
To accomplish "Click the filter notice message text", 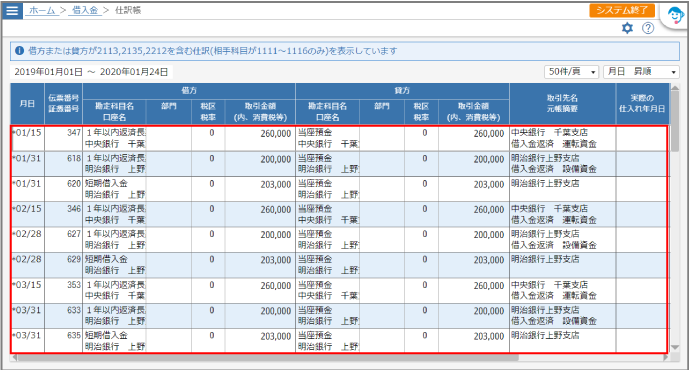I will click(x=213, y=51).
